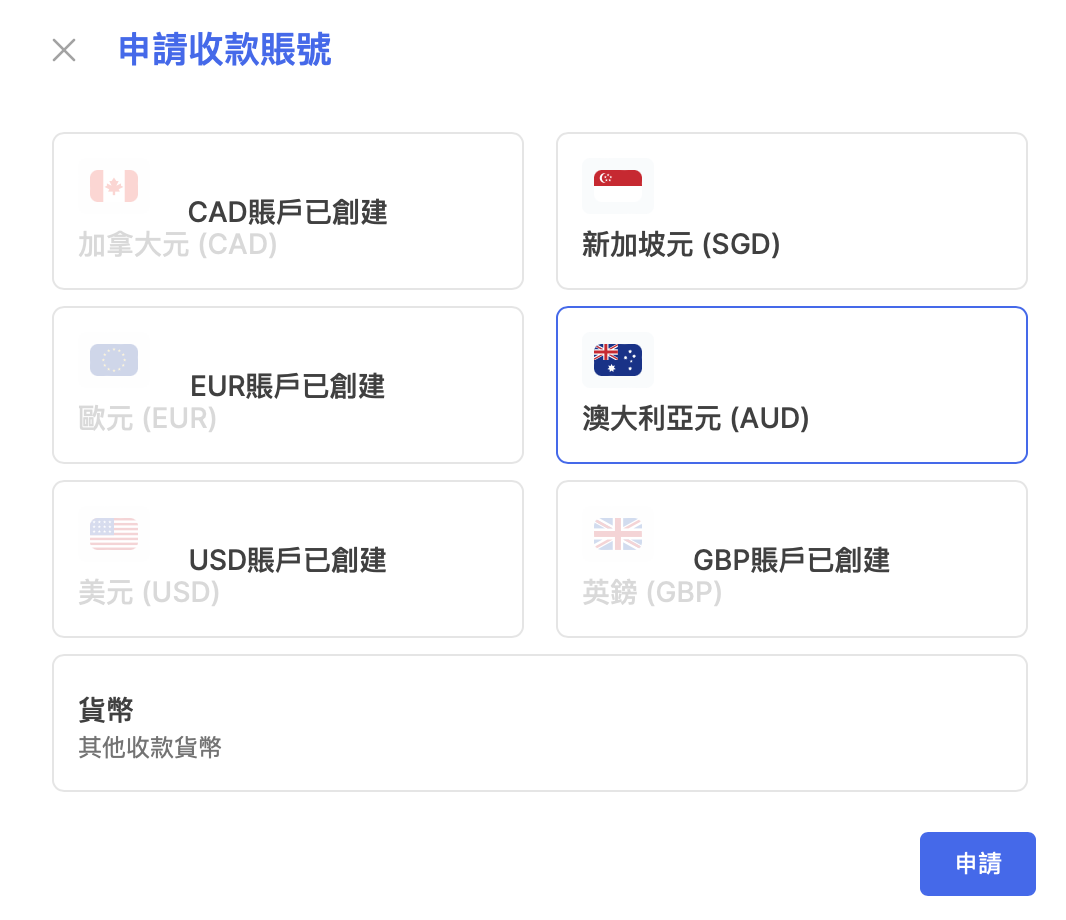
Task: Click the disabled 歐元 (EUR) card
Action: pos(288,385)
